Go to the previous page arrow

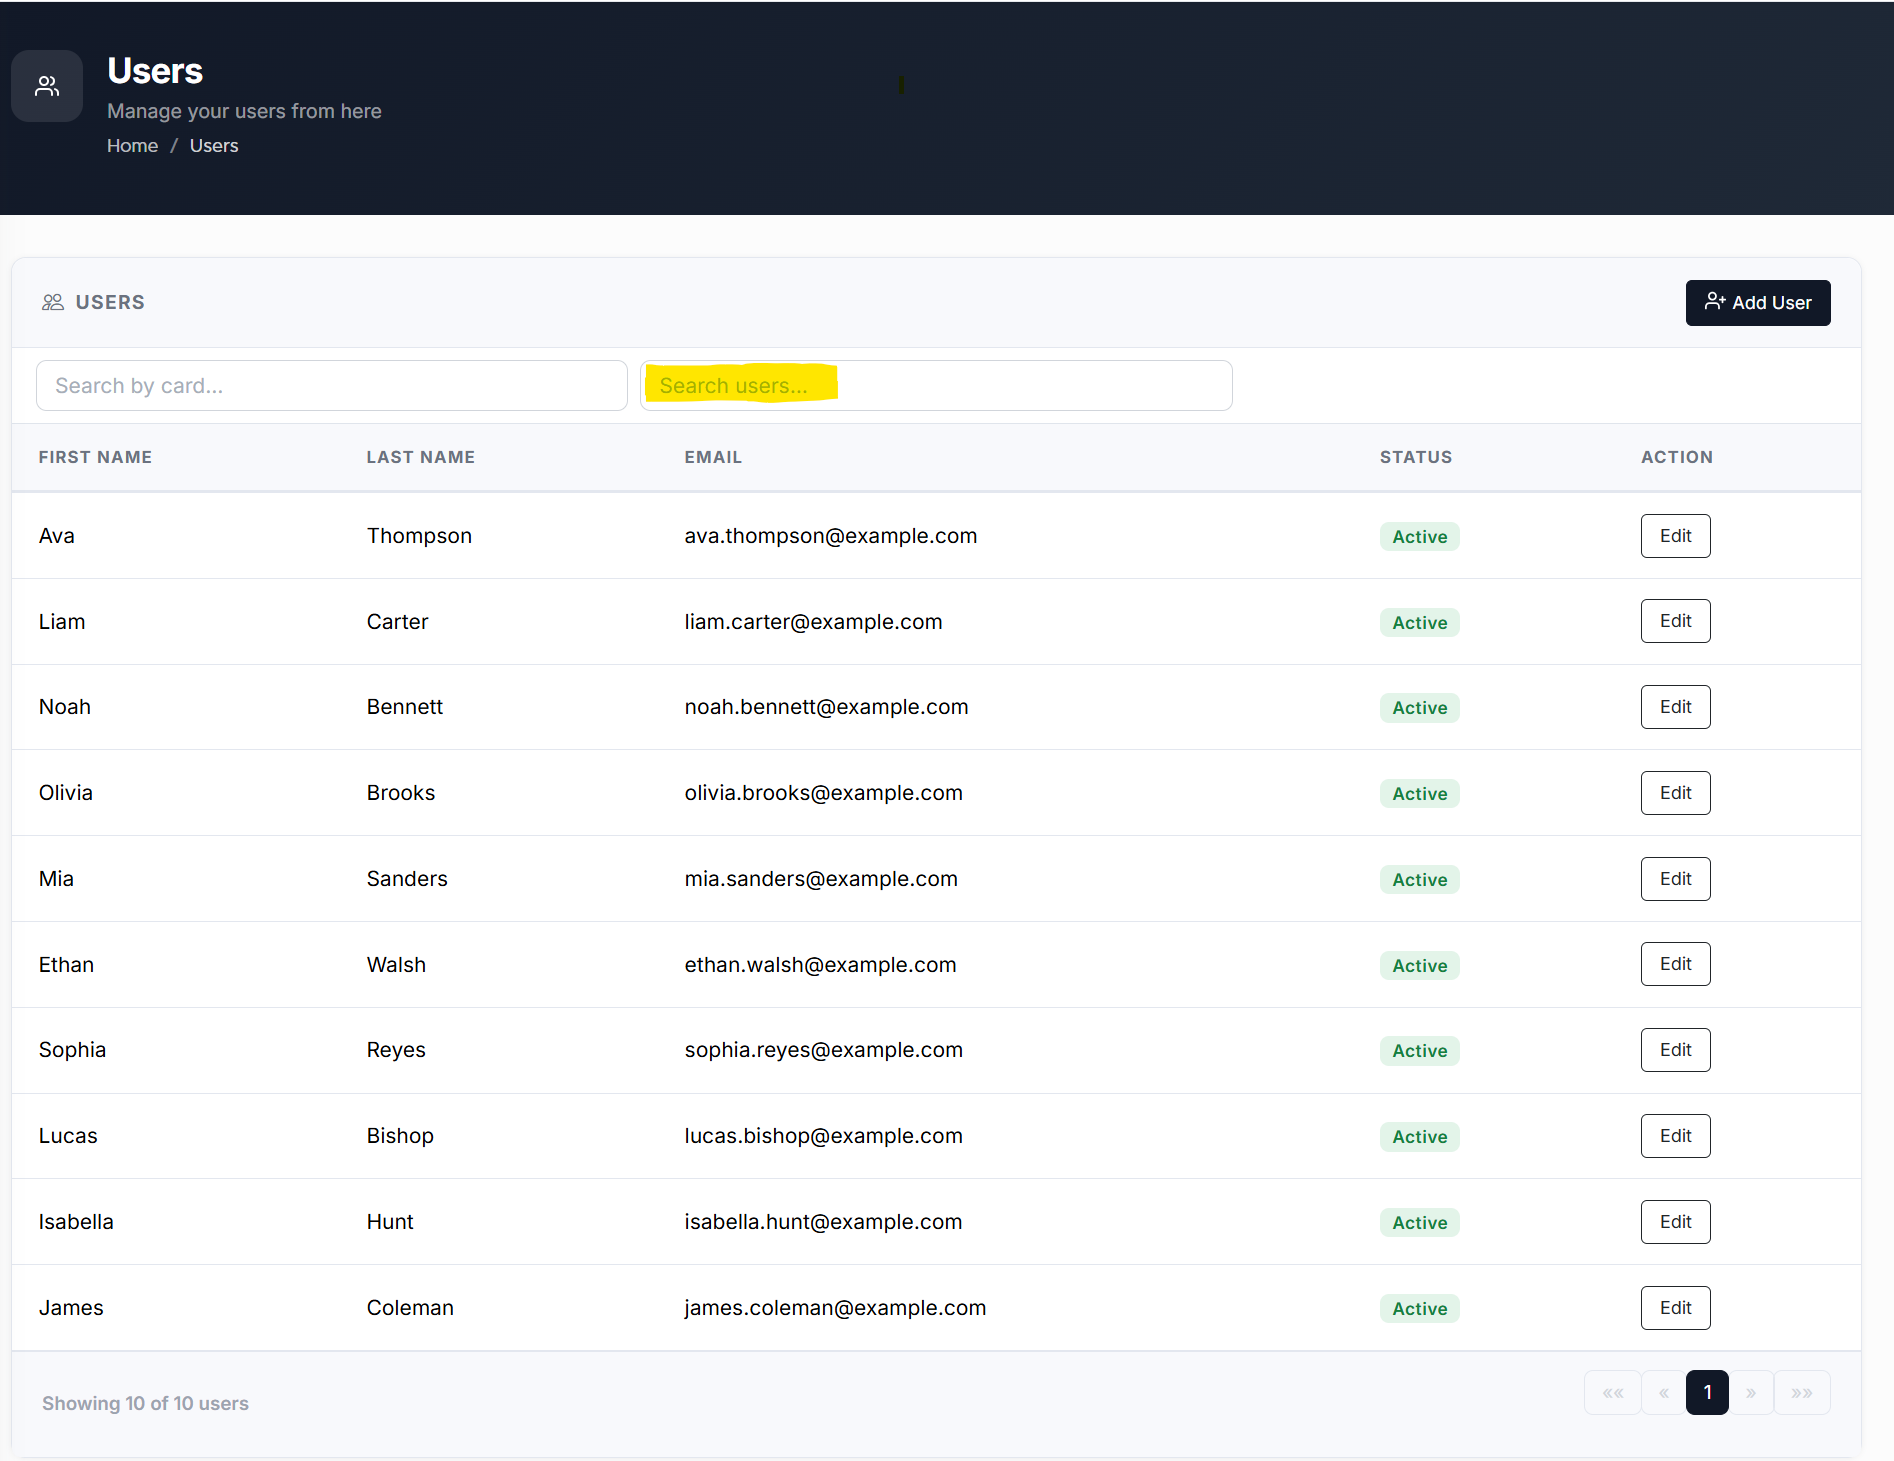point(1664,1393)
